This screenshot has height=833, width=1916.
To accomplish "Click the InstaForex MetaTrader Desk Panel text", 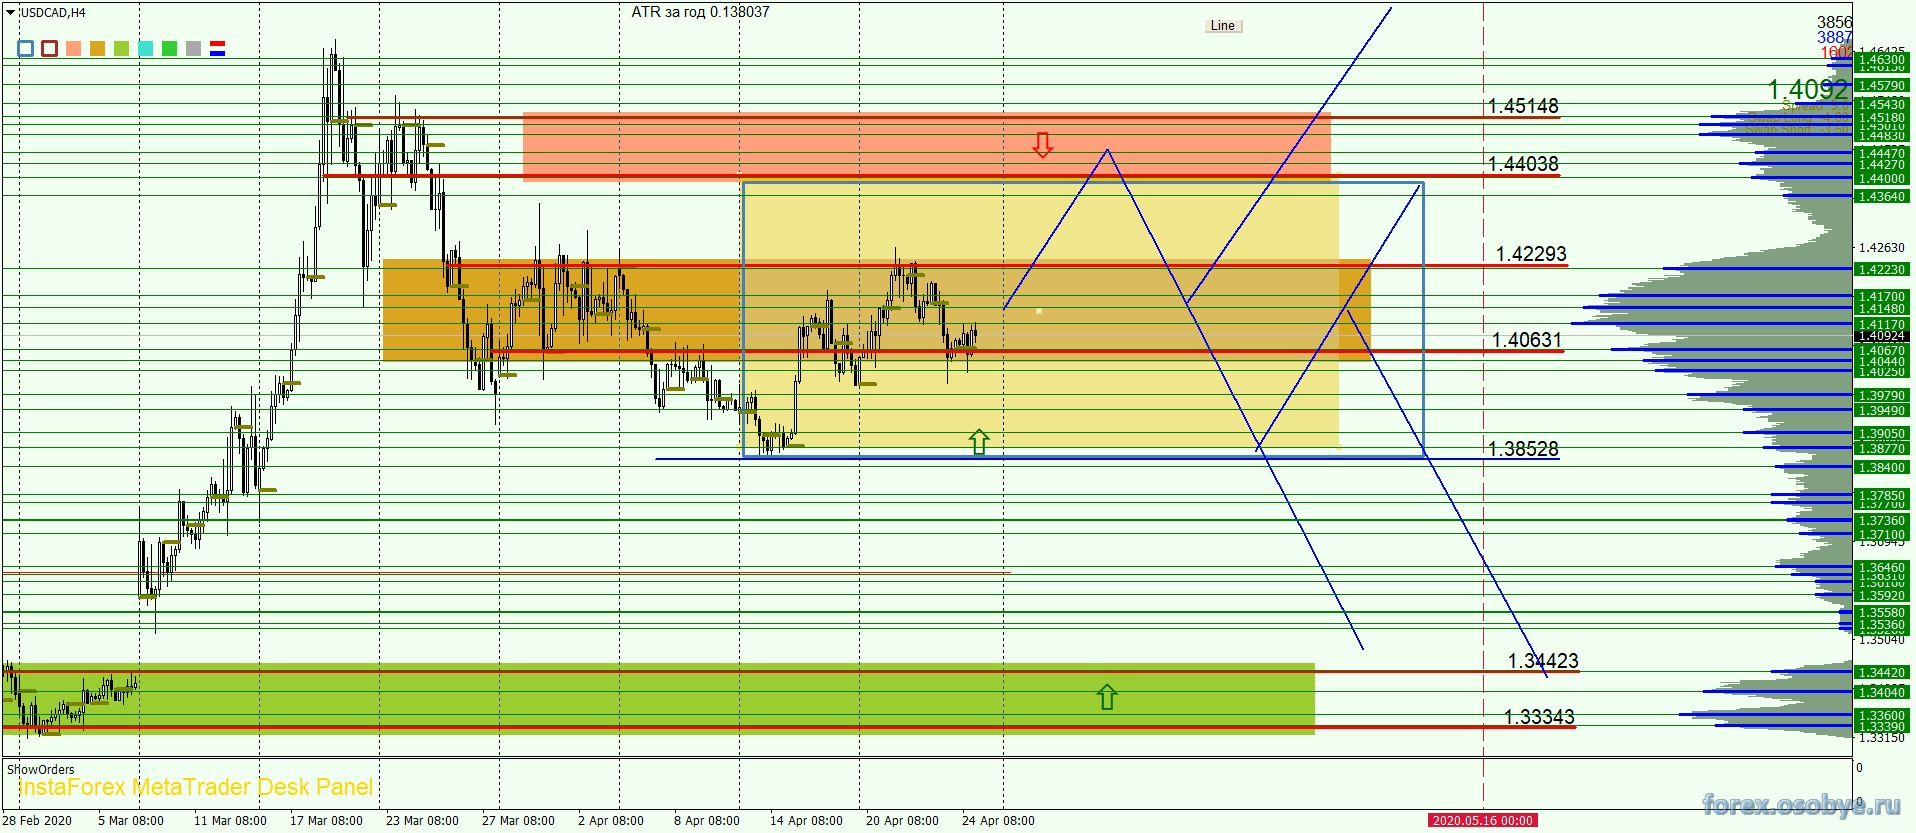I will pos(195,787).
